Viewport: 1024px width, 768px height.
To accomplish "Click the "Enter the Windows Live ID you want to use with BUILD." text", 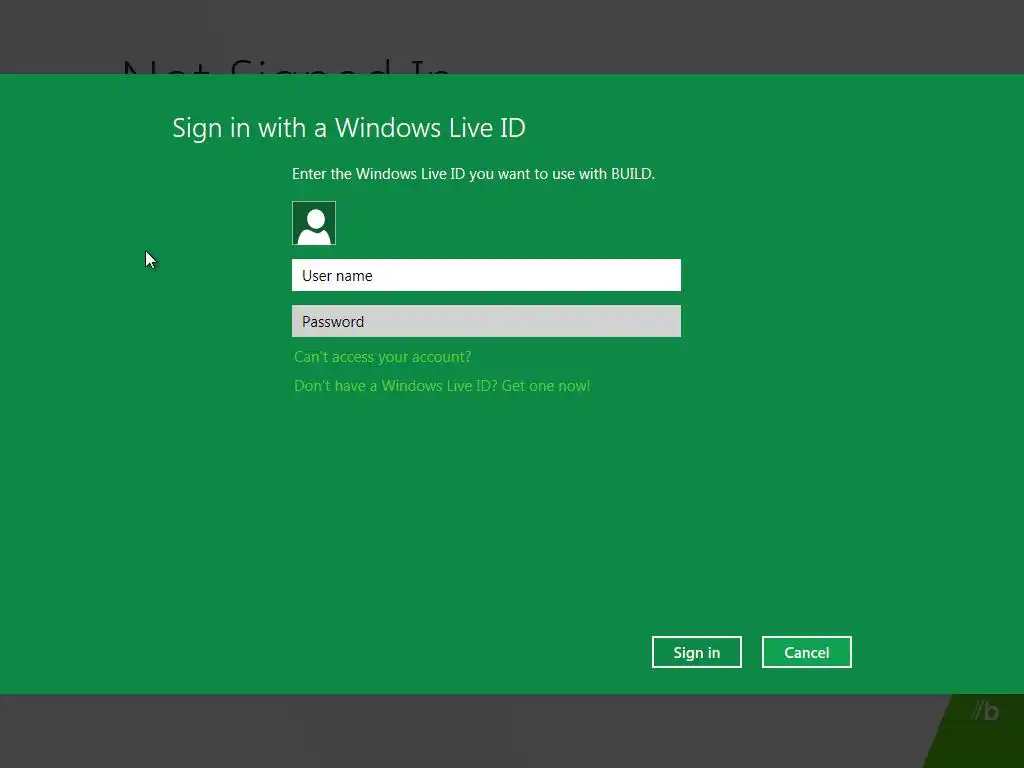I will click(473, 174).
